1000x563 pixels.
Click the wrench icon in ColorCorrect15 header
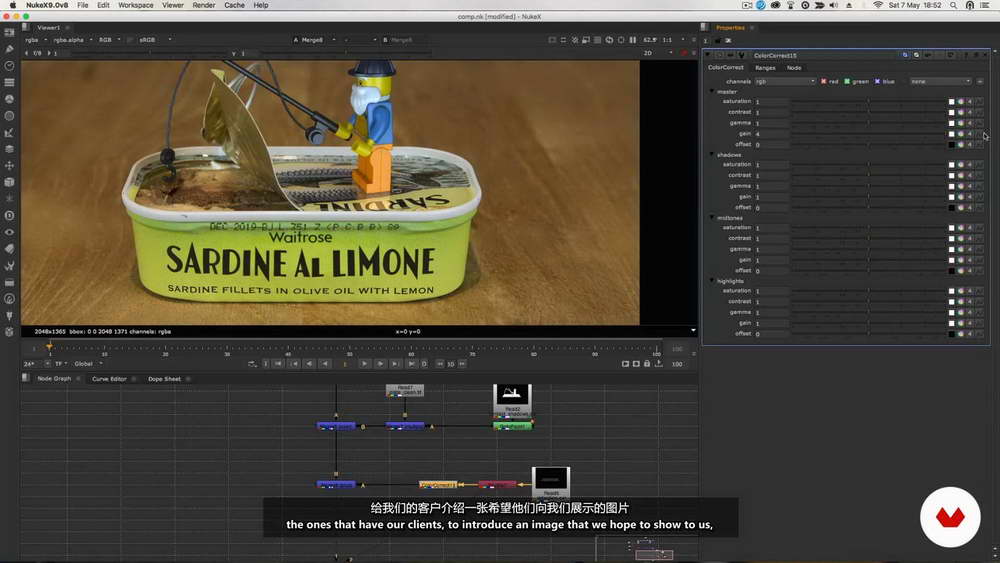tap(742, 55)
